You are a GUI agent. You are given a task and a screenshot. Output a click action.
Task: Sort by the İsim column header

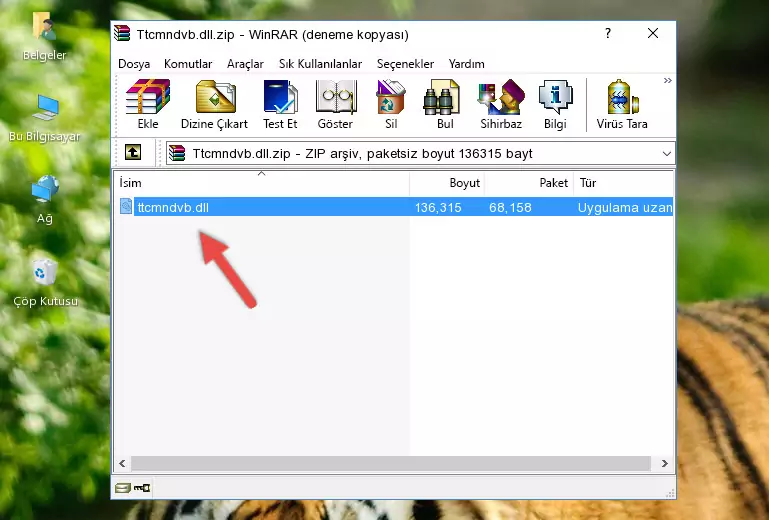262,183
